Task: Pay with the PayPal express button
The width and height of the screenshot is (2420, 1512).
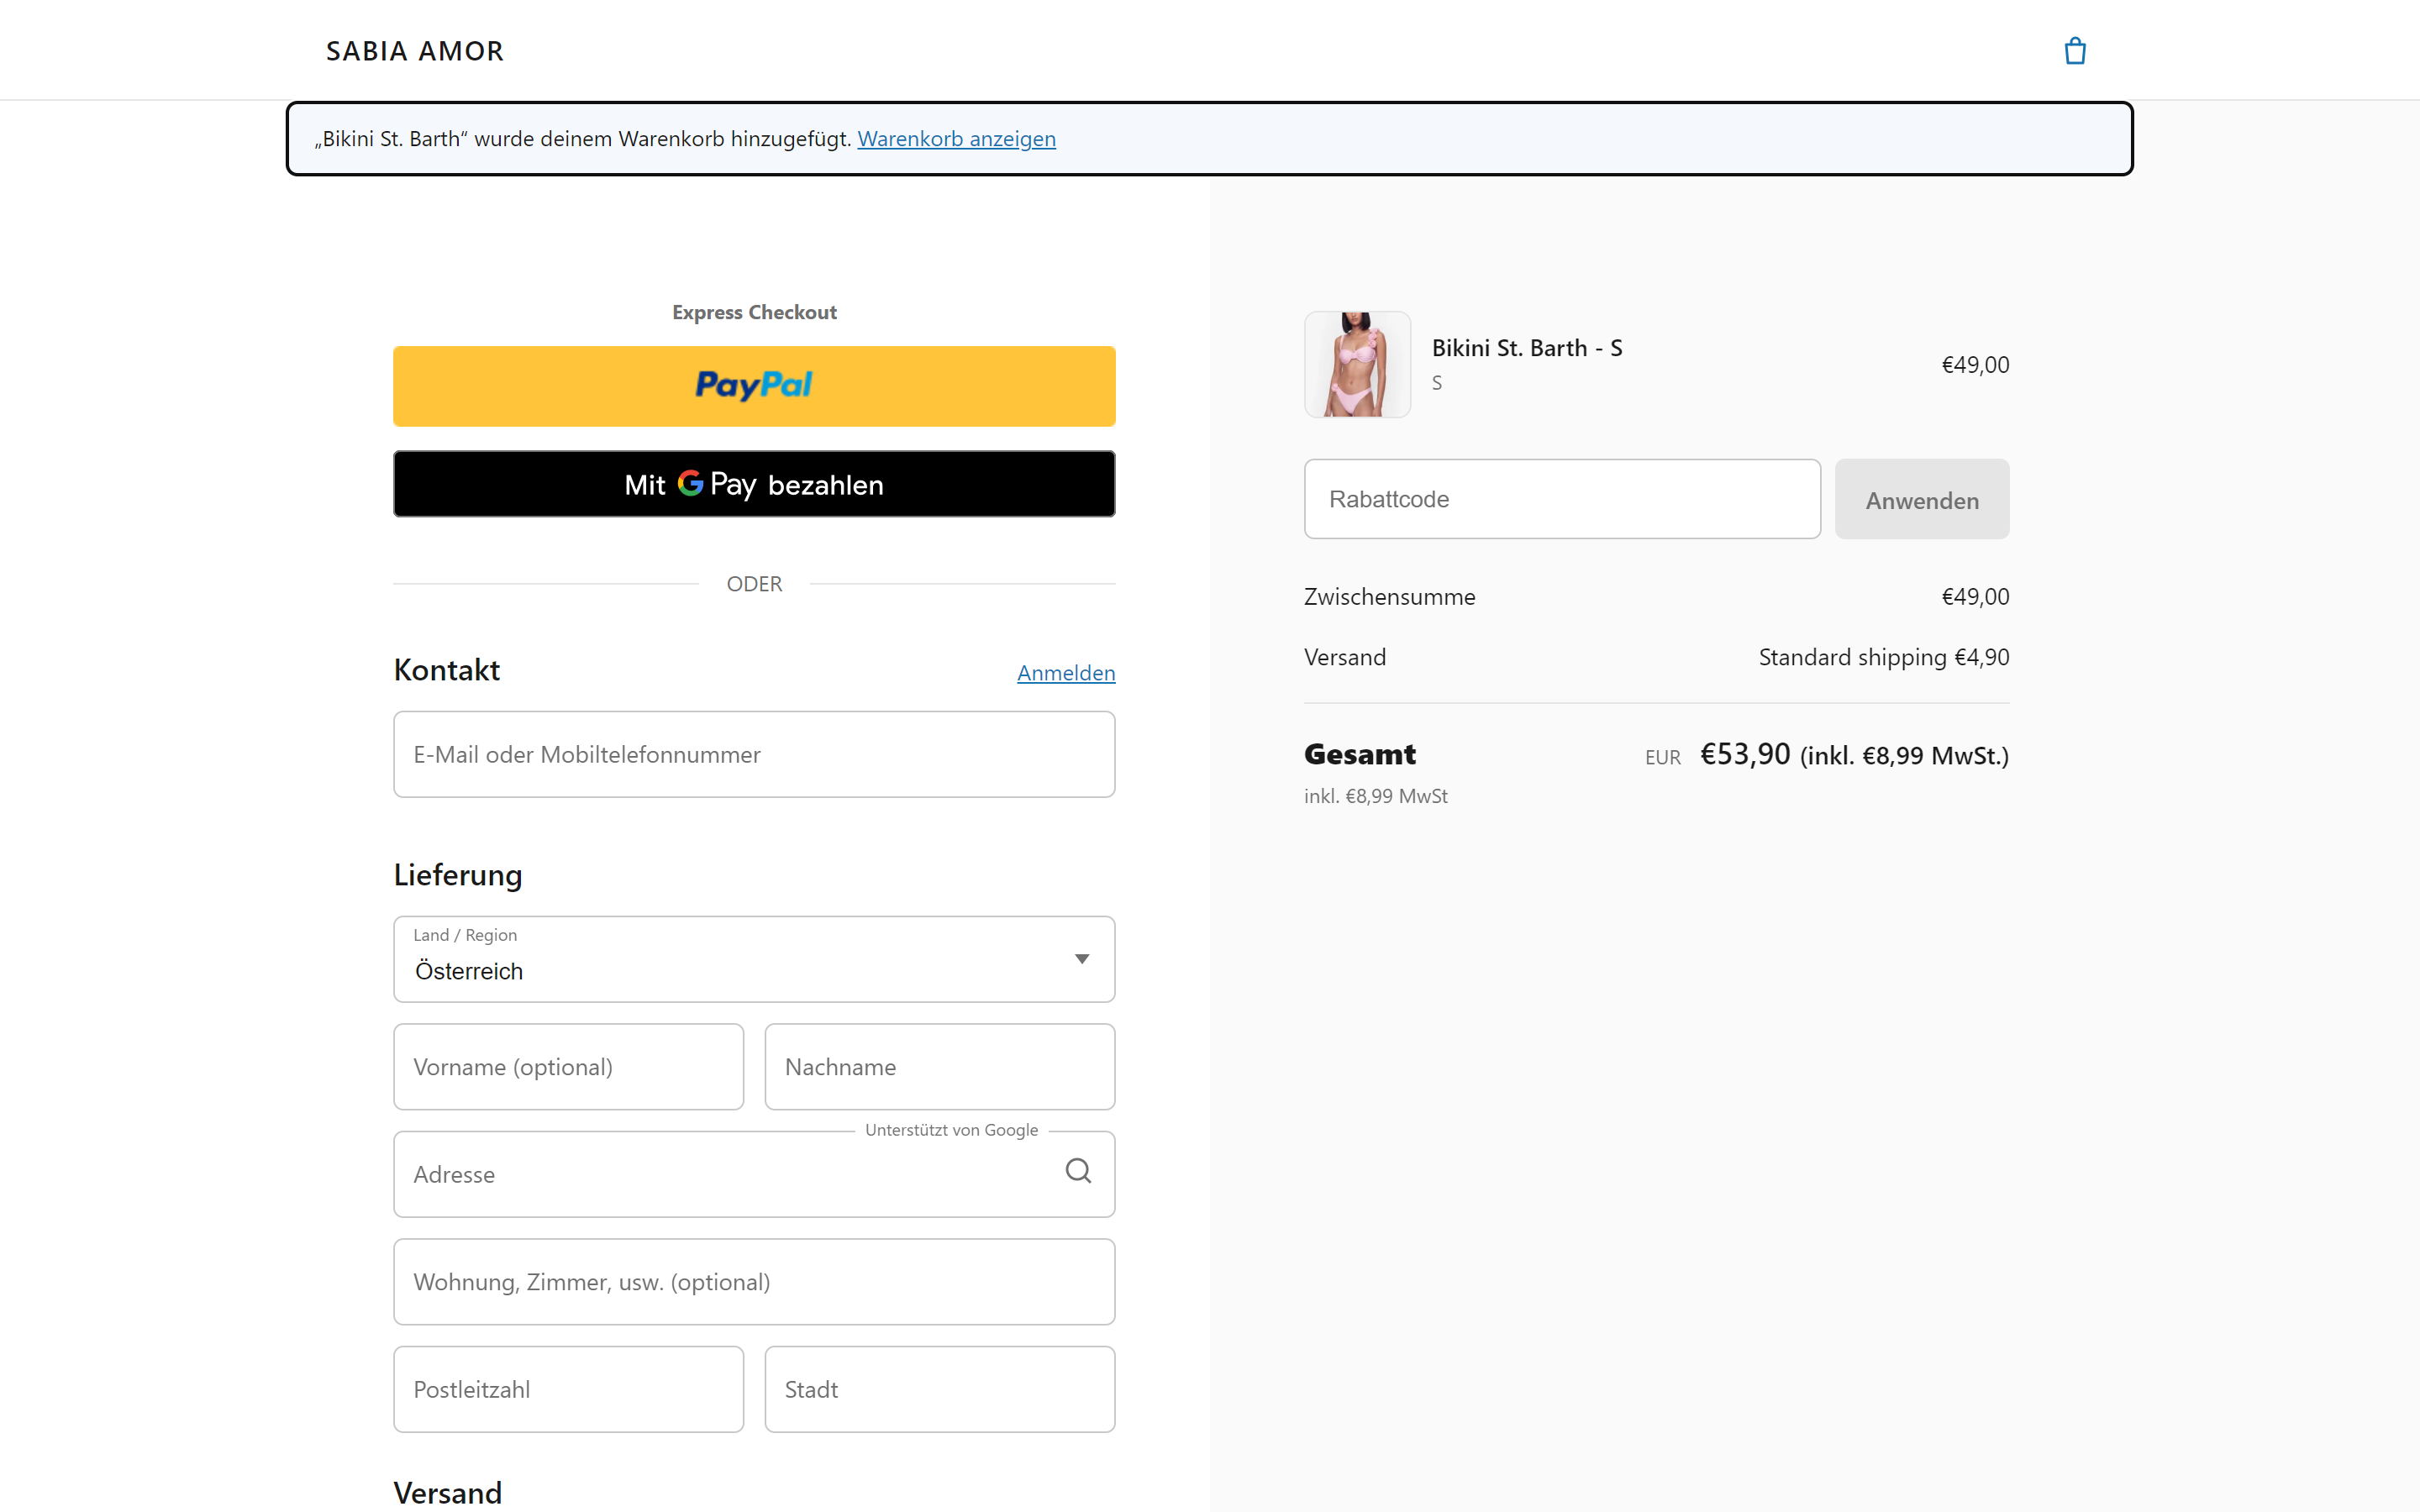Action: tap(754, 386)
